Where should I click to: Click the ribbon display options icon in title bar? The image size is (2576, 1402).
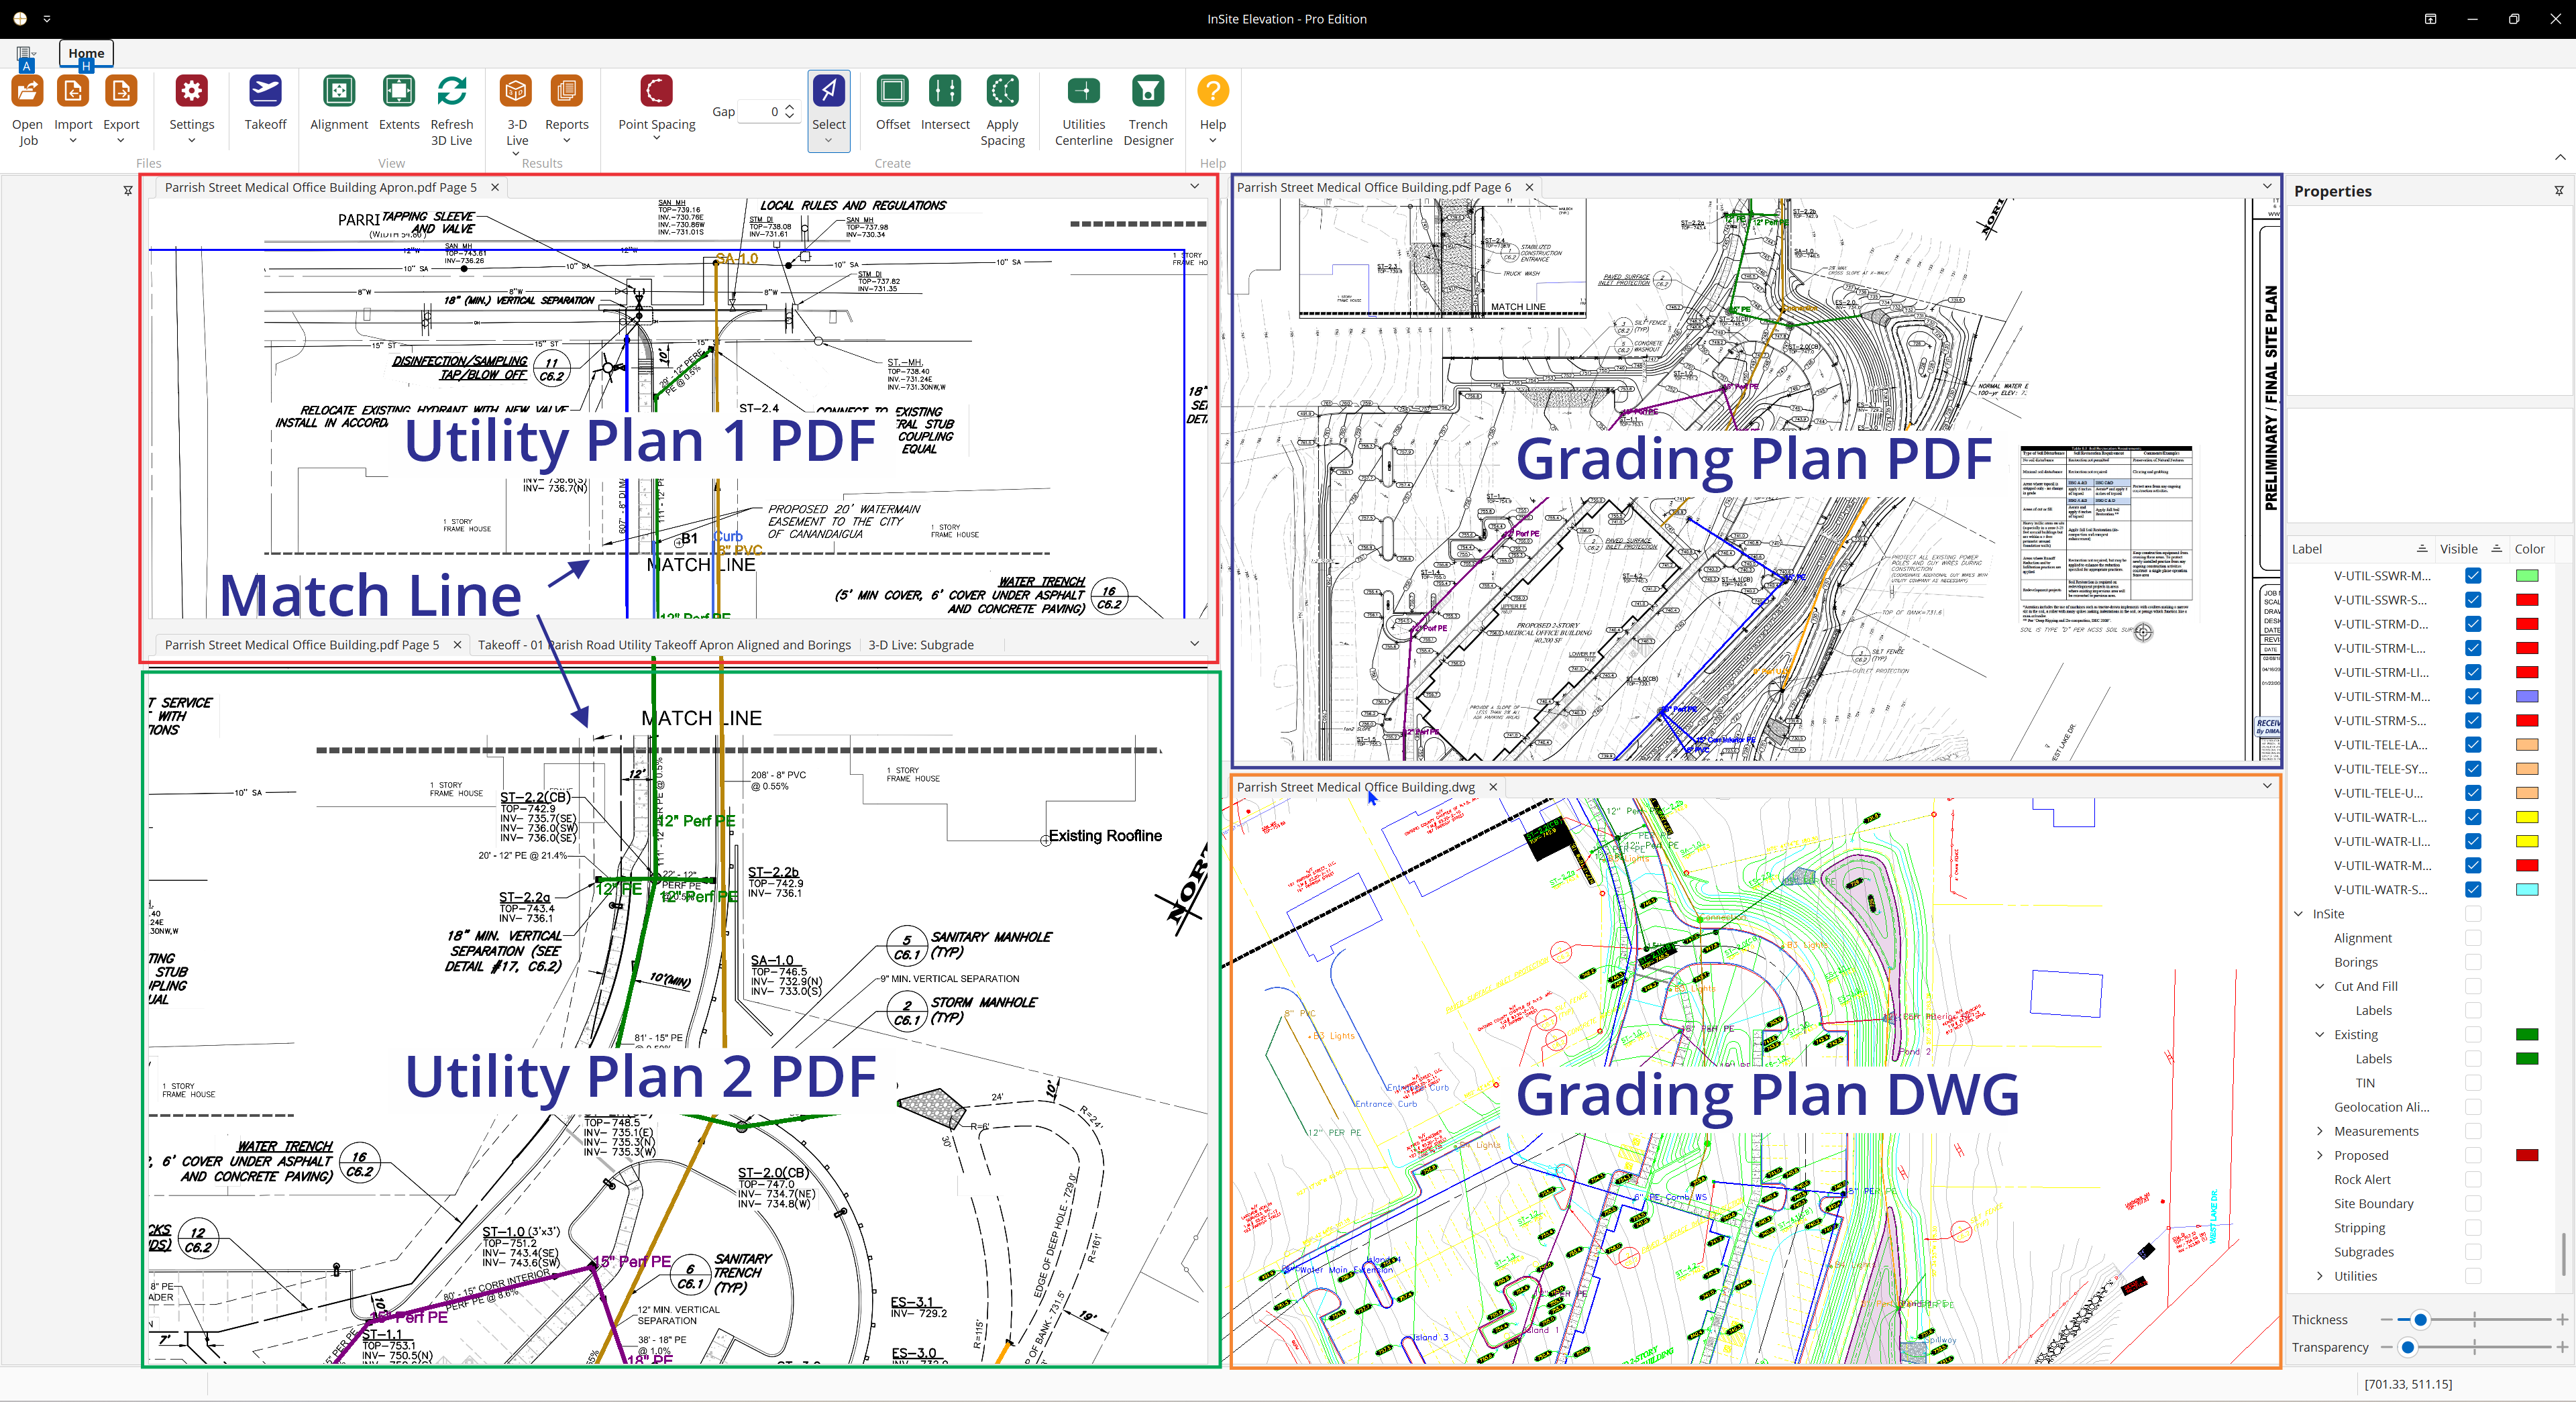pos(2430,19)
